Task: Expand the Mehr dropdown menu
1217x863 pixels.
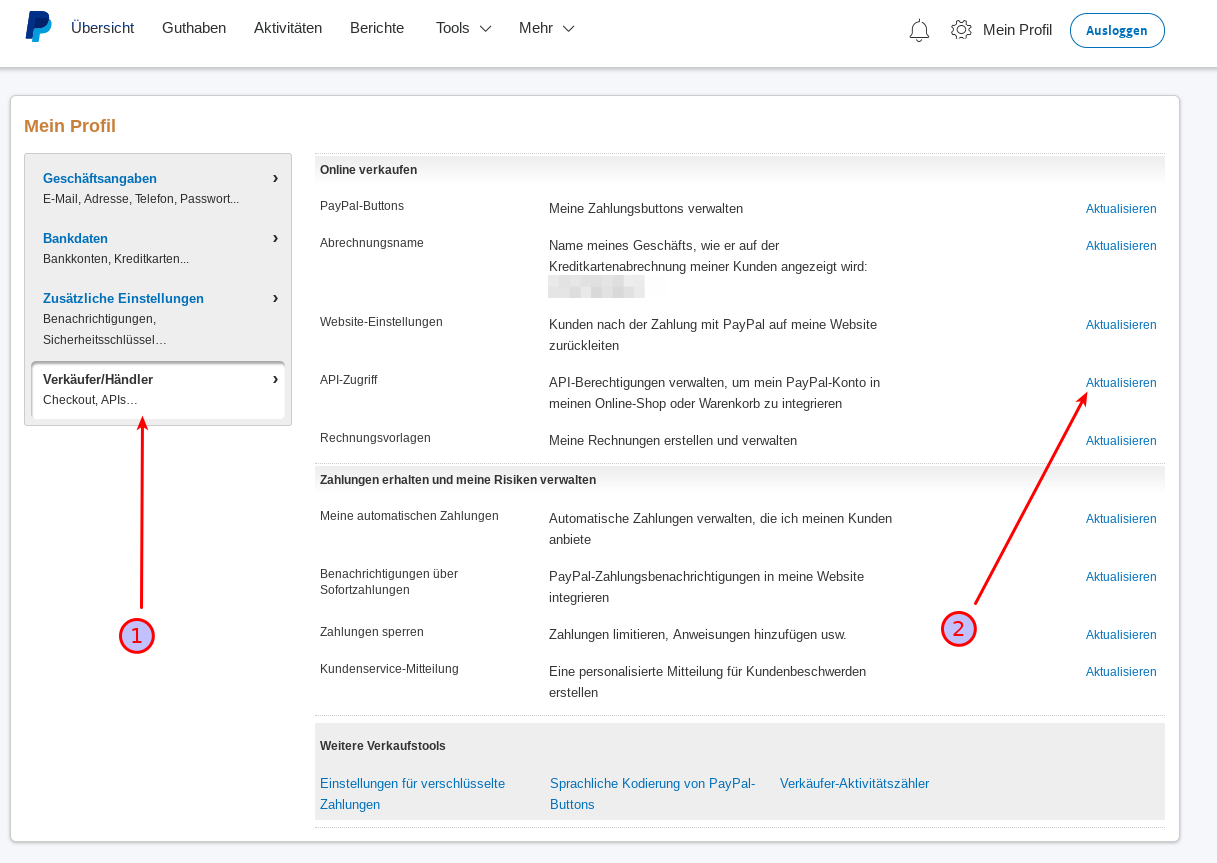Action: (x=547, y=28)
